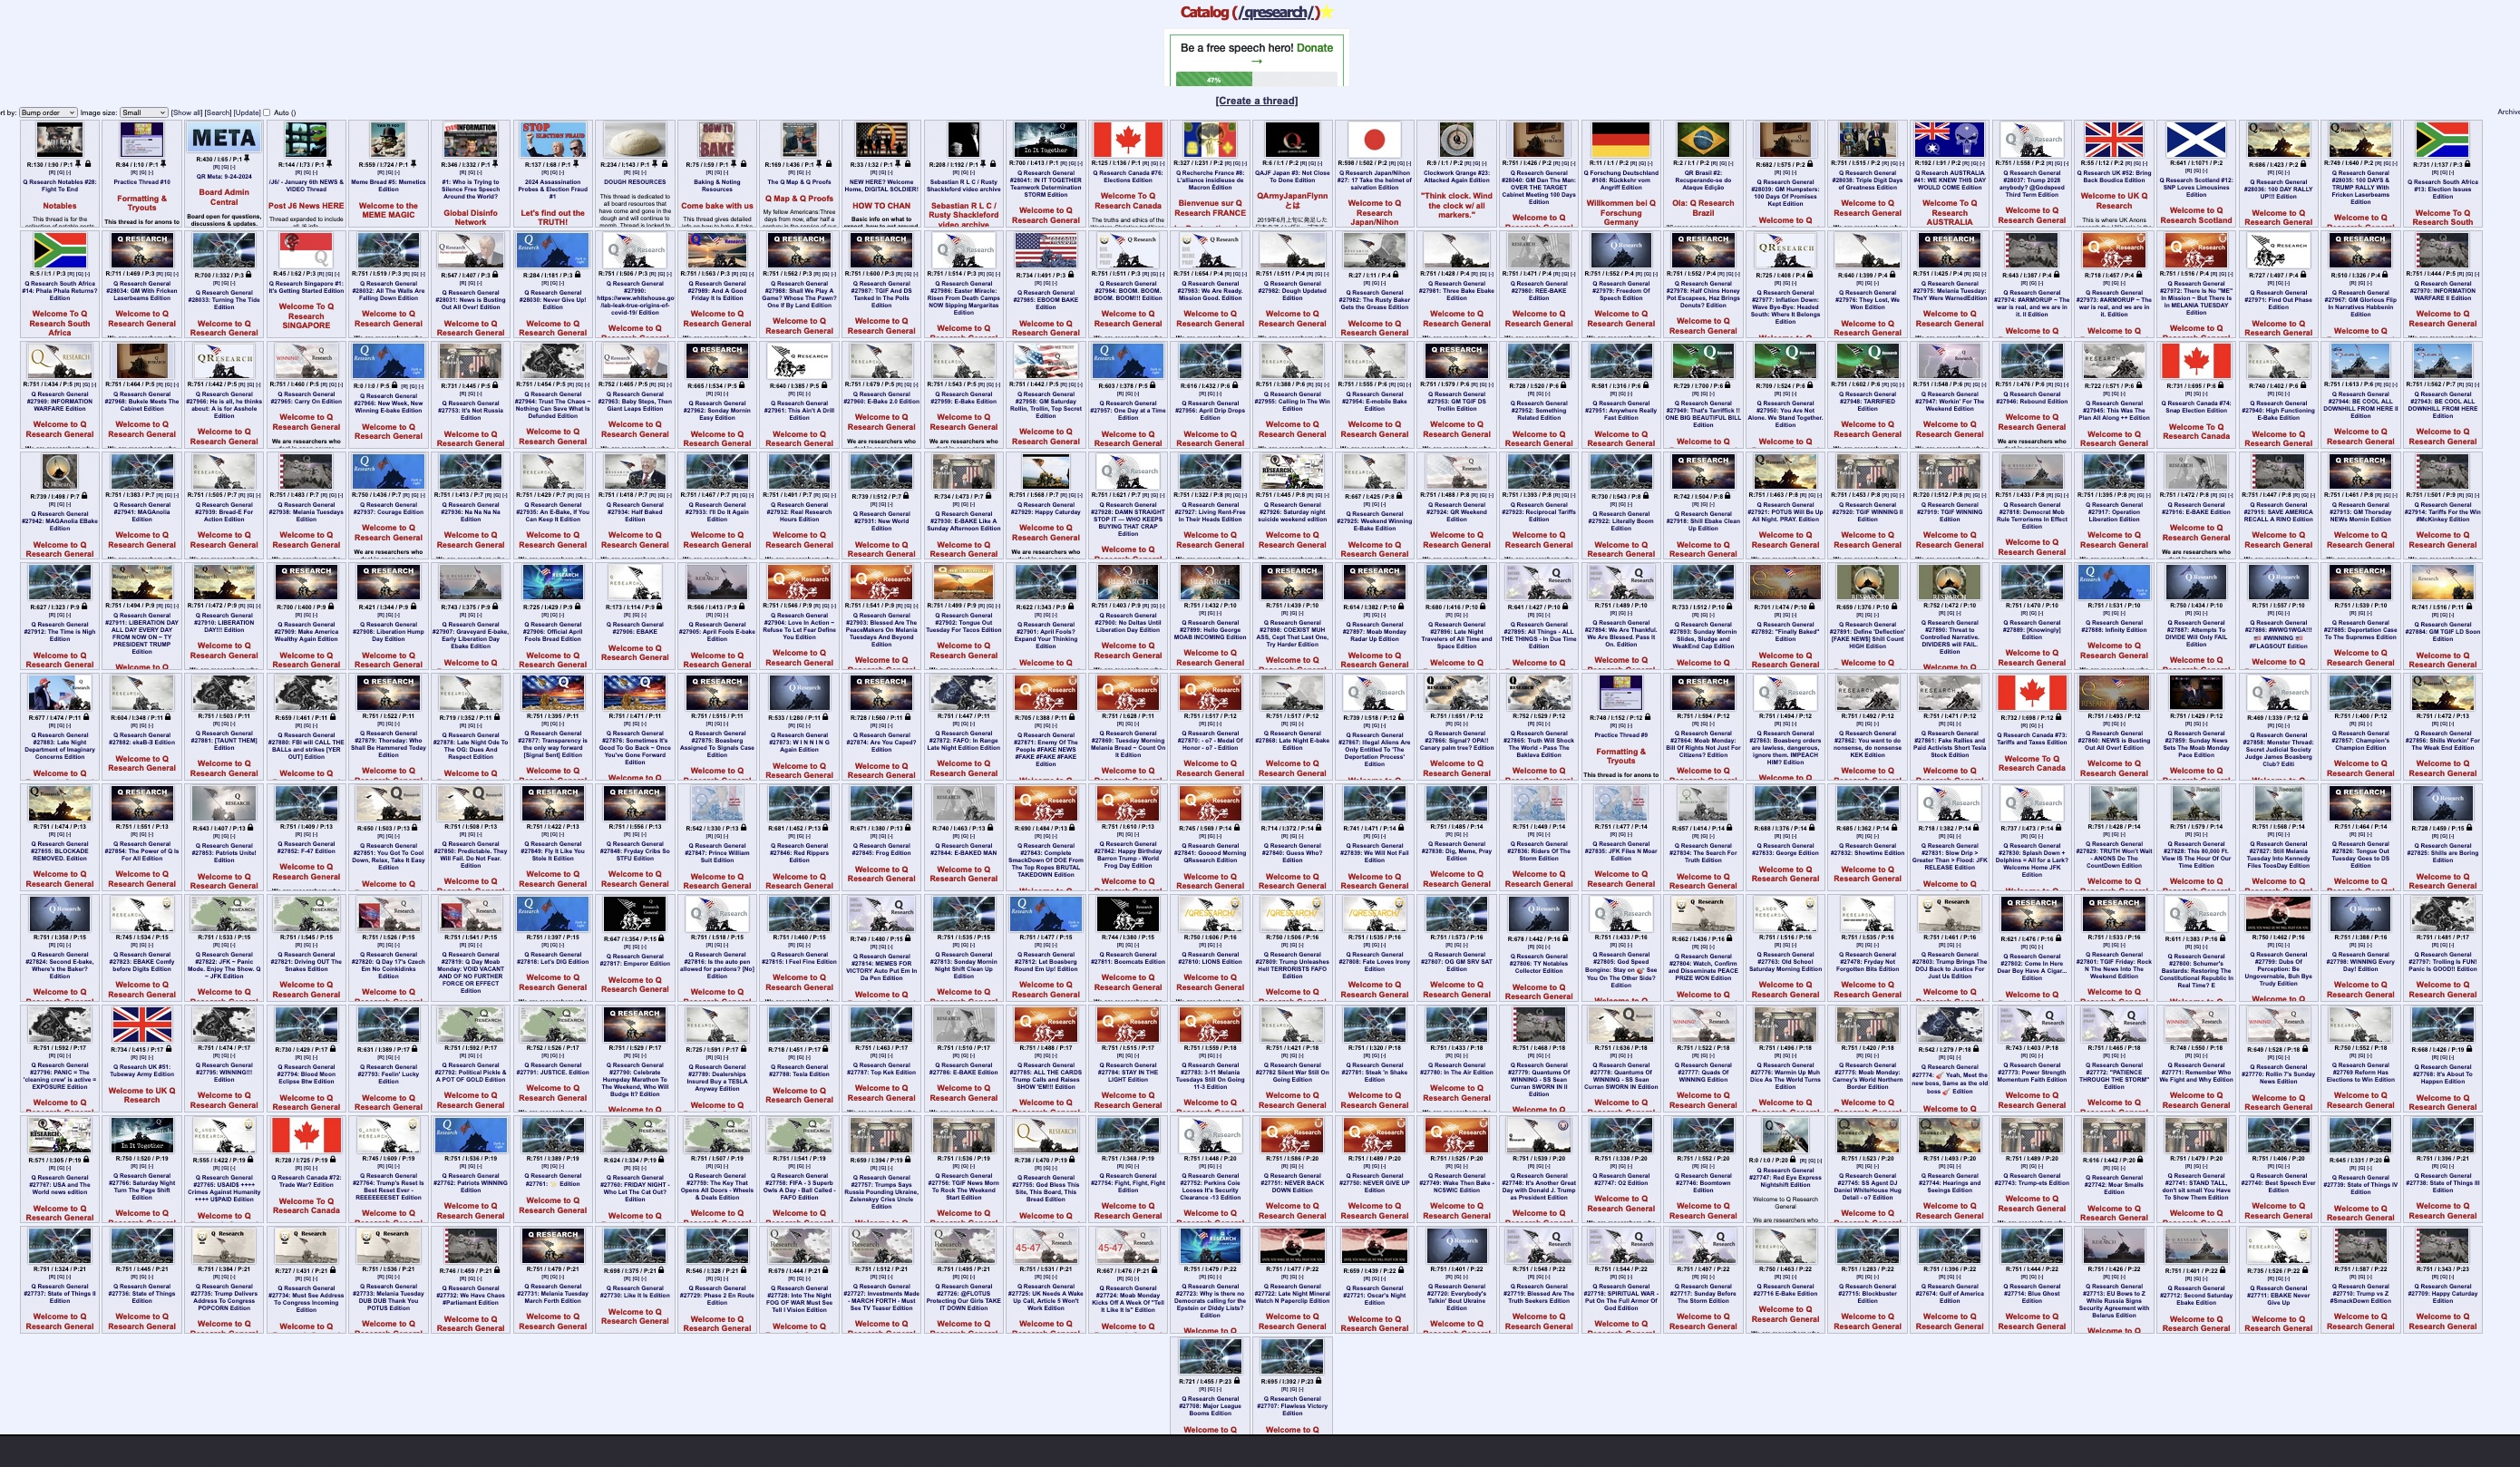Click pin icon on Silence Free Speech thread
Image resolution: width=2520 pixels, height=1467 pixels.
[x=495, y=164]
